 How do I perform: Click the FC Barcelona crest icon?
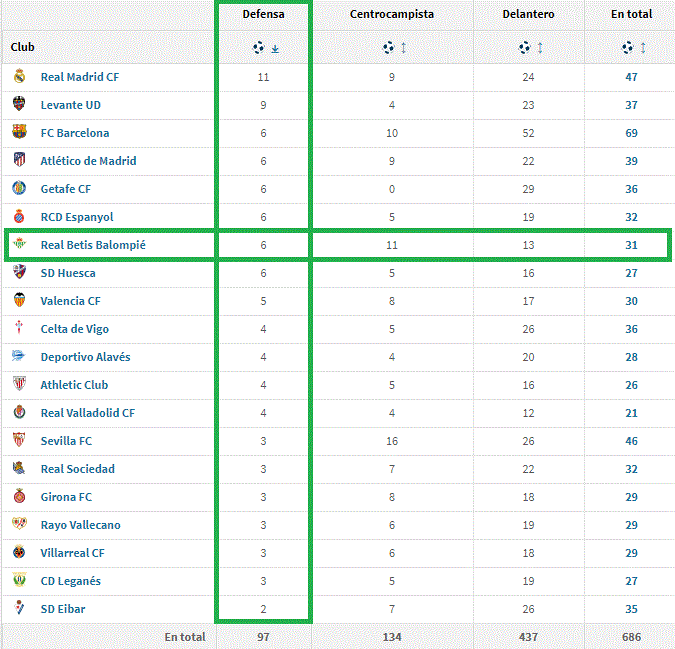tap(19, 133)
